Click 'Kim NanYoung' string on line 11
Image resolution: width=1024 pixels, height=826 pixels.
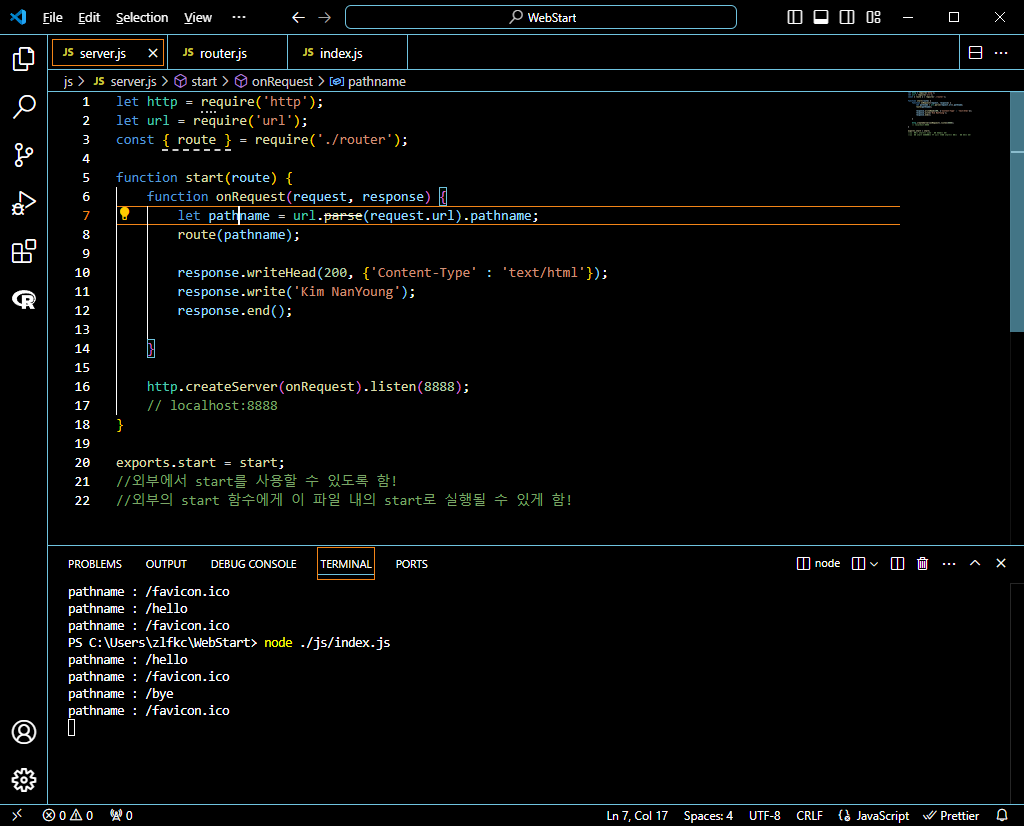347,292
